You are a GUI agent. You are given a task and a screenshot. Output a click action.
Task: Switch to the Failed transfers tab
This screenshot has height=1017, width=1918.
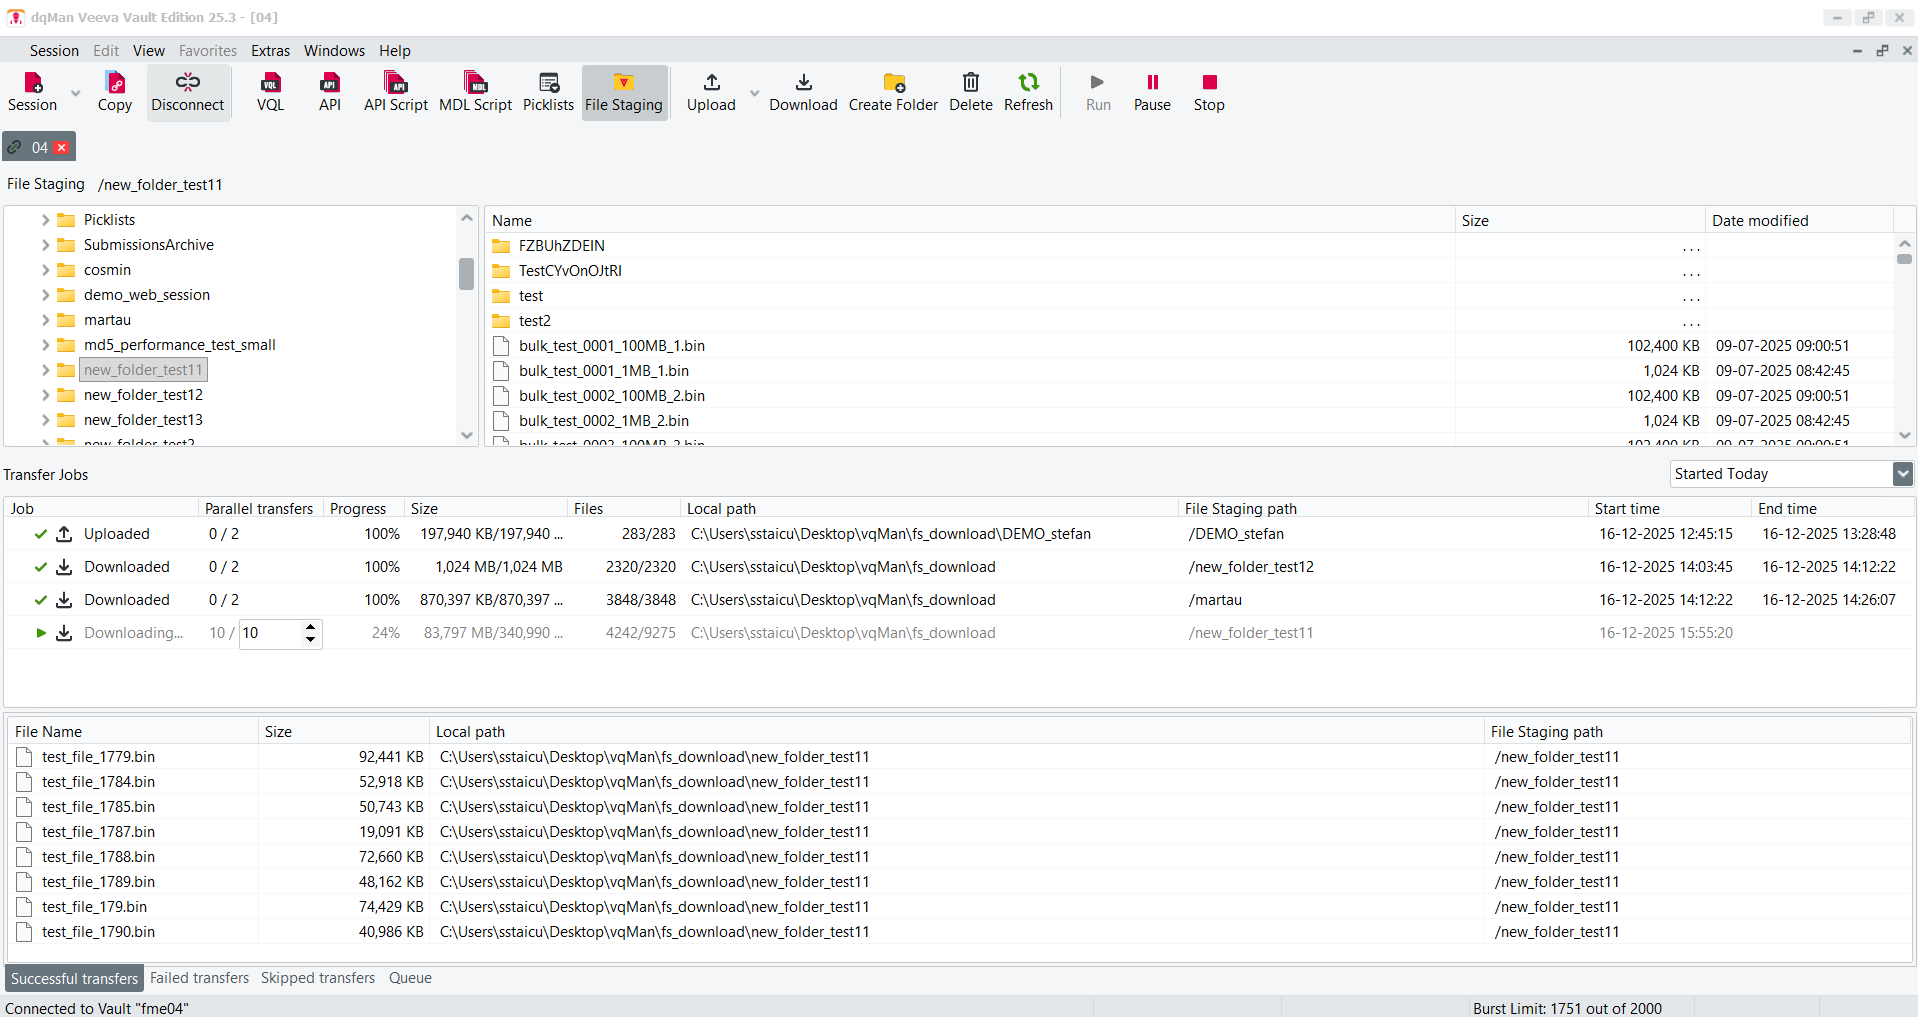pyautogui.click(x=199, y=978)
